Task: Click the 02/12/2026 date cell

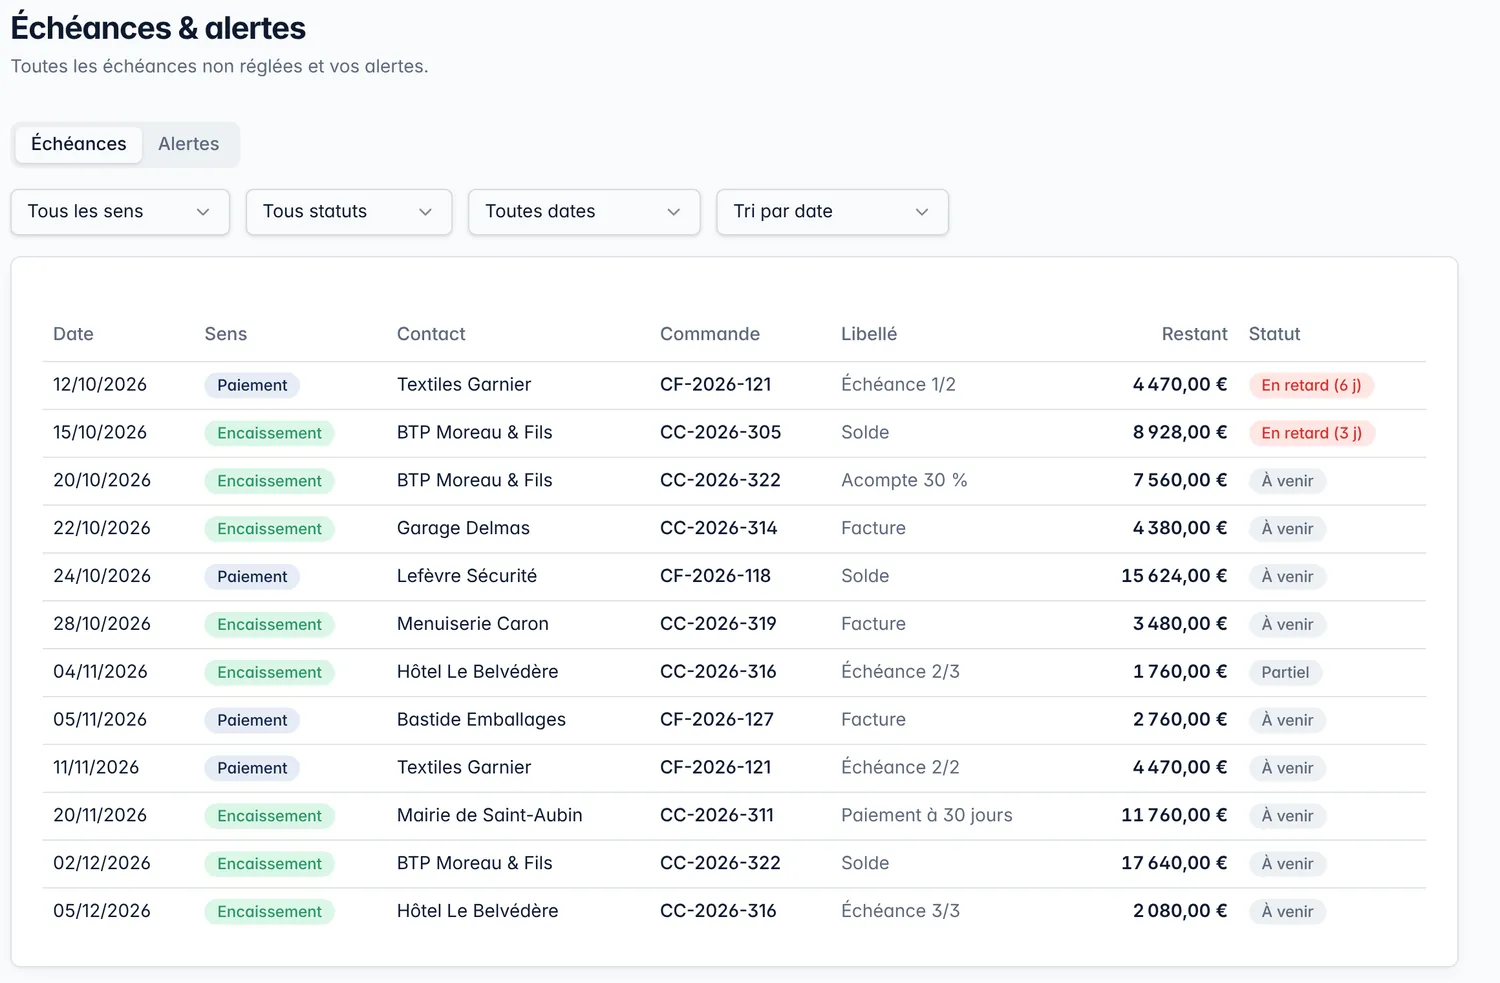Action: click(x=102, y=864)
